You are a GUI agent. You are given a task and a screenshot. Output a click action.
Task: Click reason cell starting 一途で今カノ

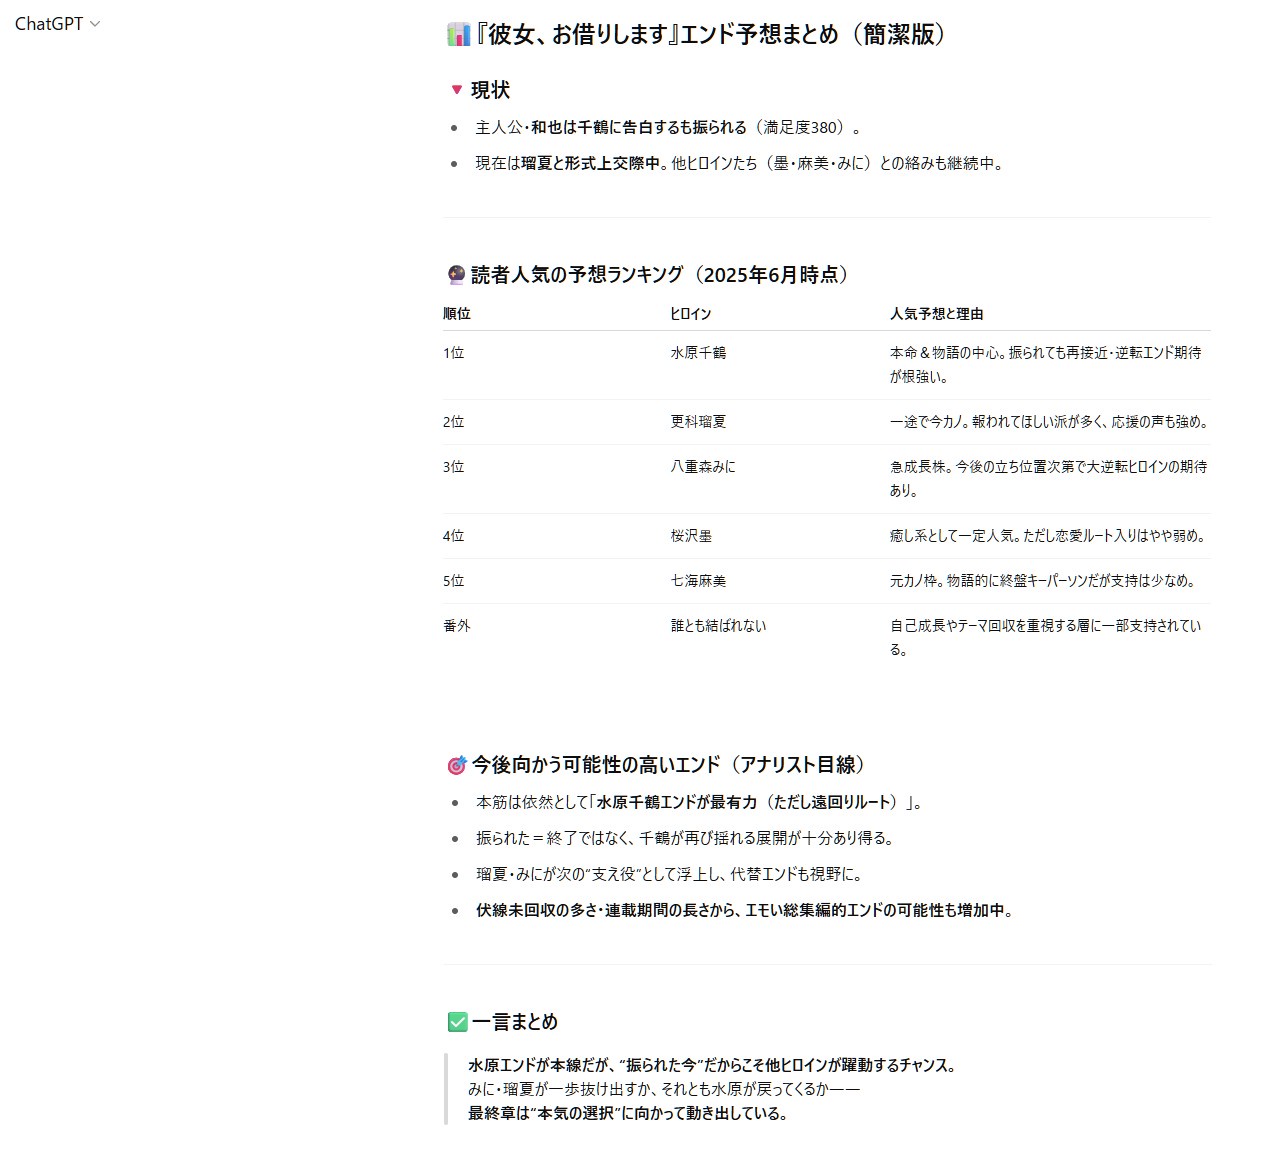click(x=1050, y=422)
